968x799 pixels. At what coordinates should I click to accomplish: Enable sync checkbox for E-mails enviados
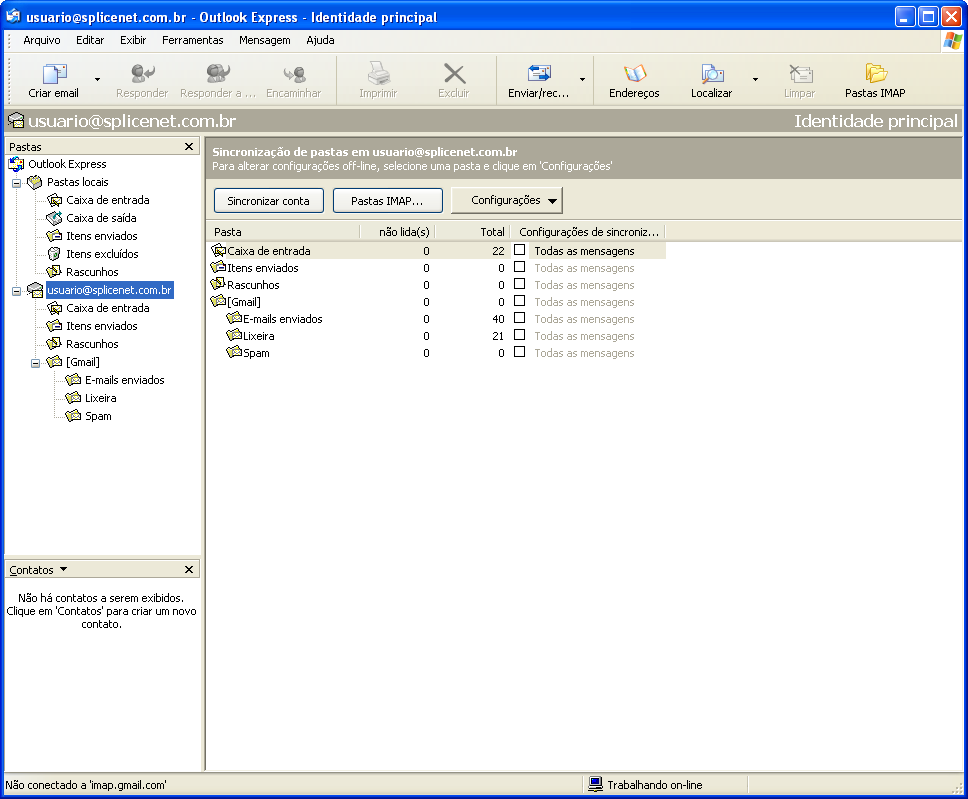[520, 318]
